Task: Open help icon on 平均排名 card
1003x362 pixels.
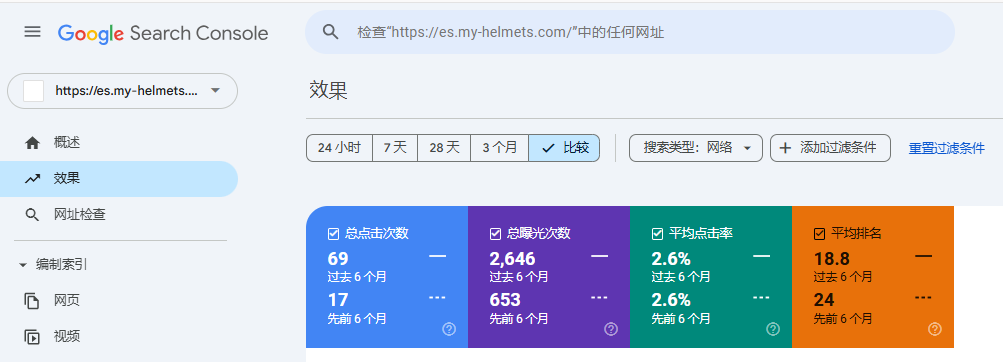Action: pyautogui.click(x=935, y=329)
